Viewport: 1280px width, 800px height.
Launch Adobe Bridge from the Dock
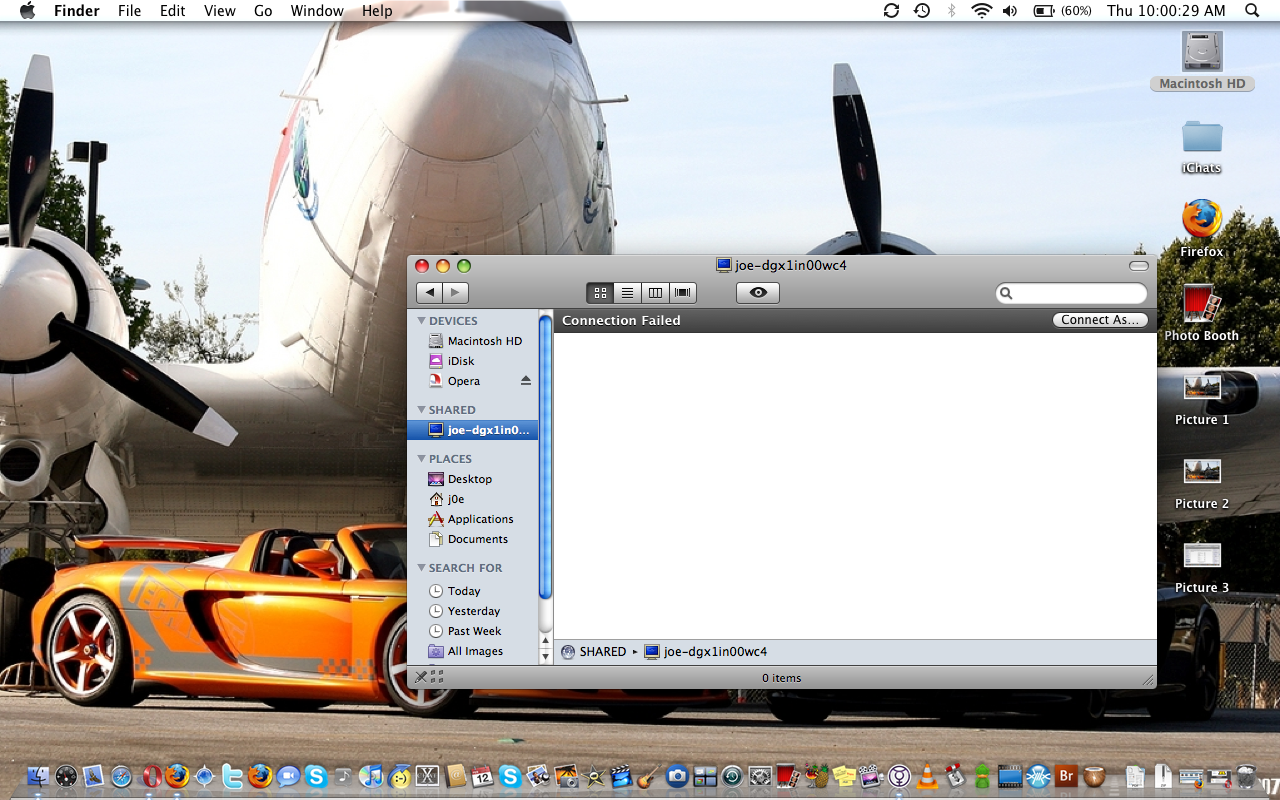[x=1066, y=776]
